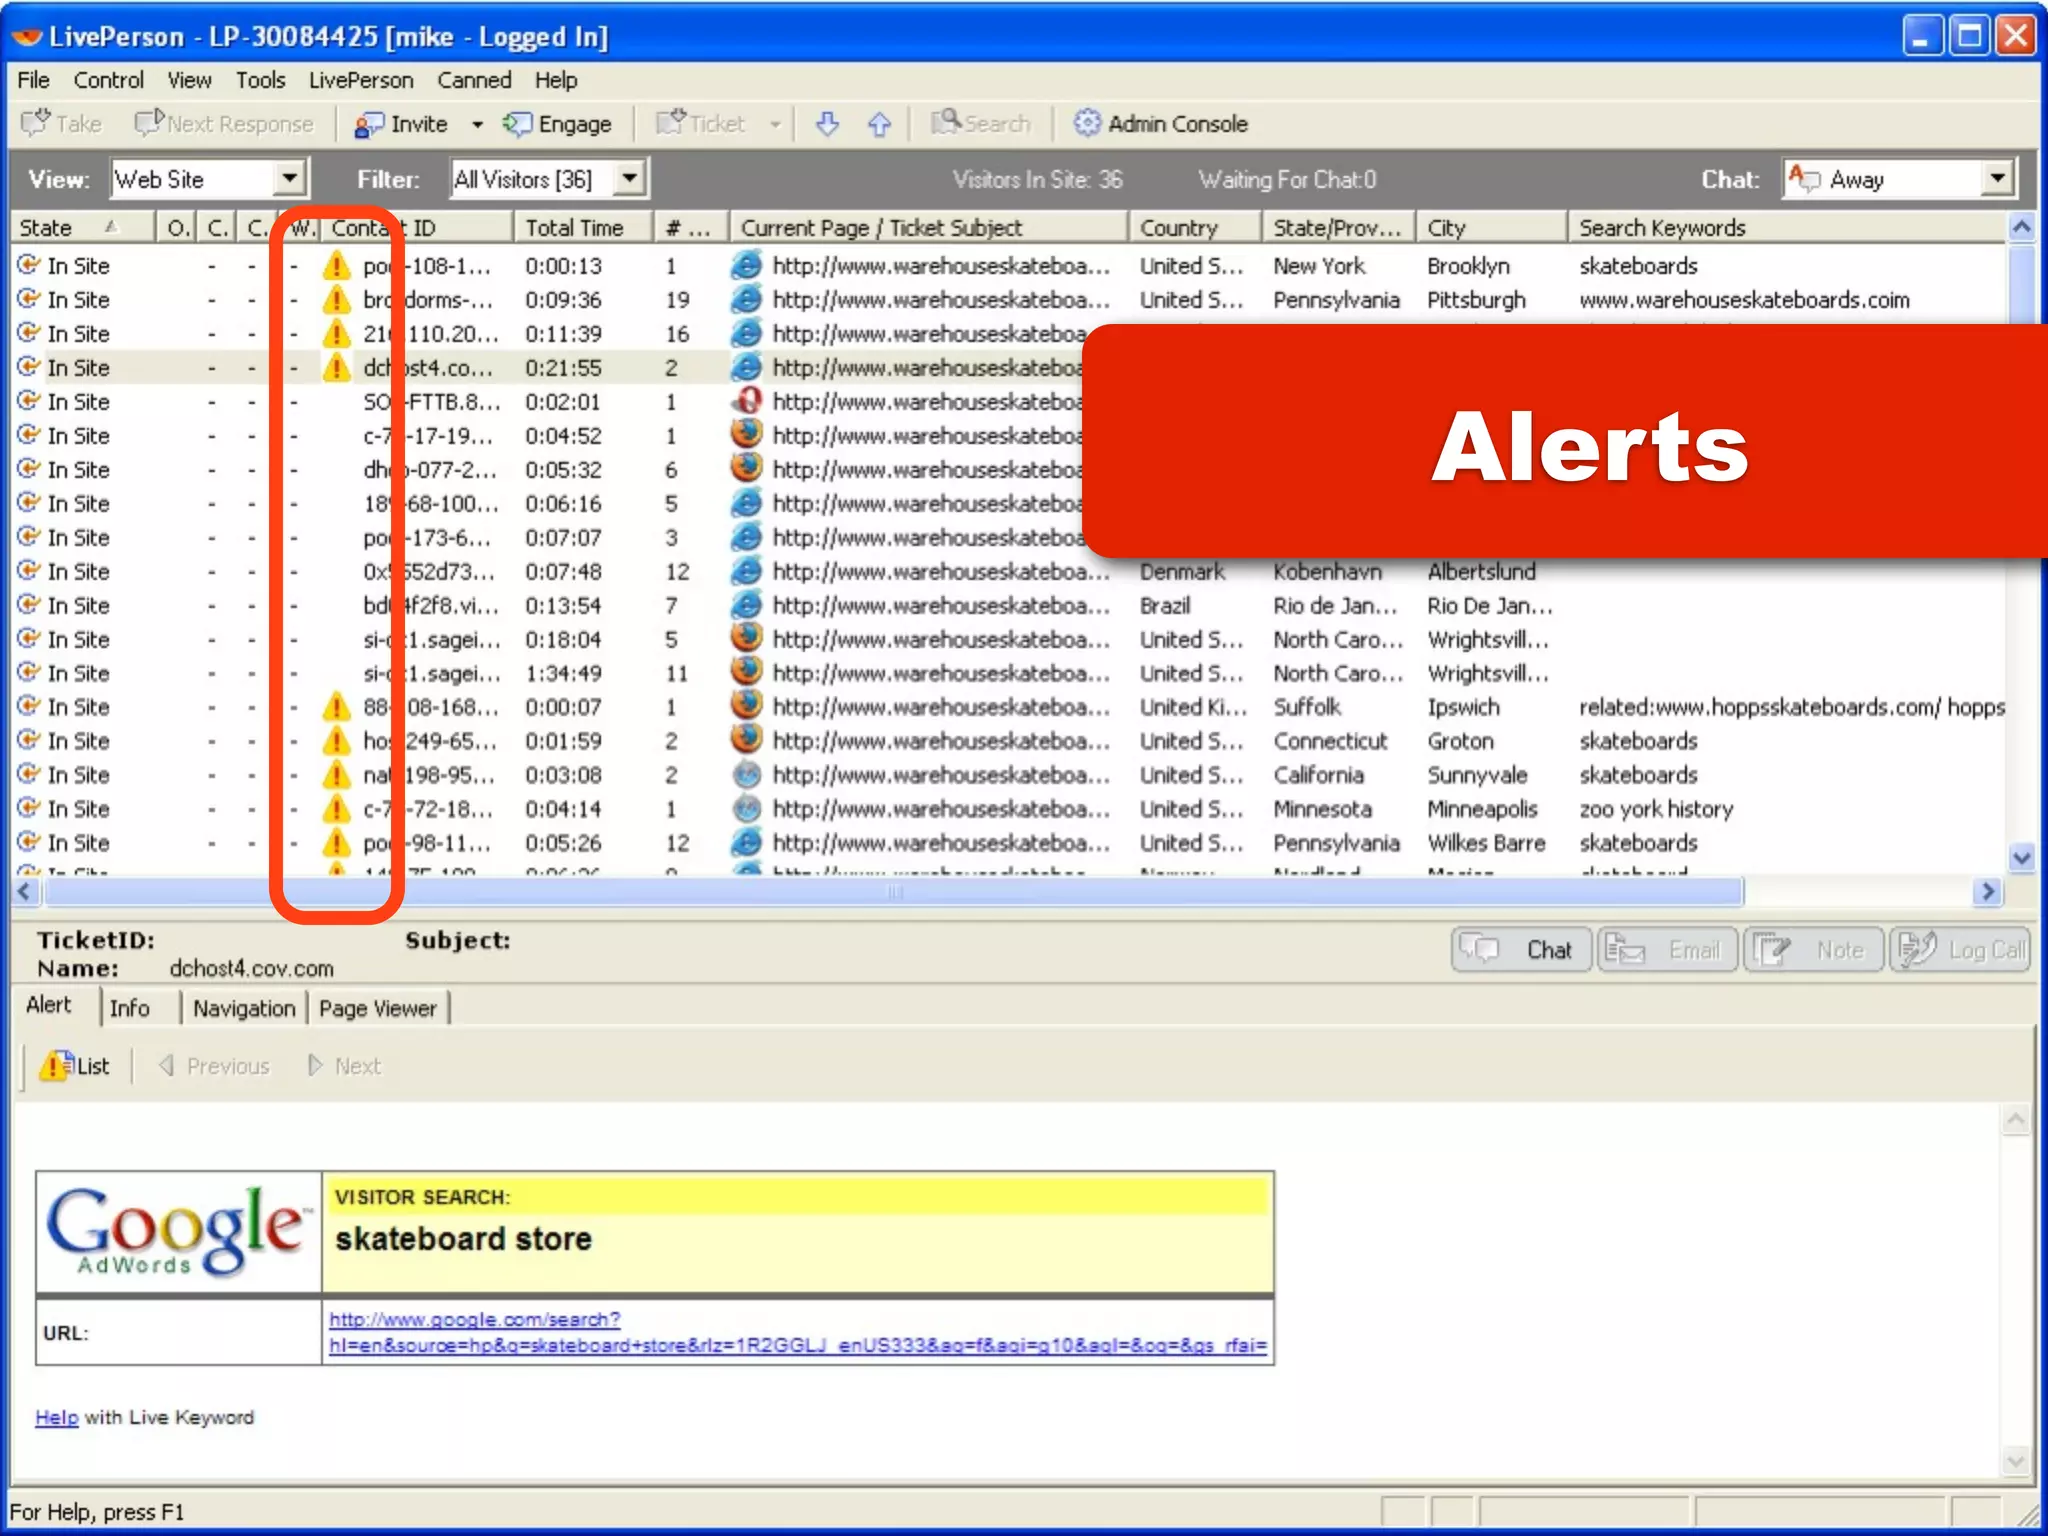Click In Site state icon on Pittsburgh row

pyautogui.click(x=28, y=299)
